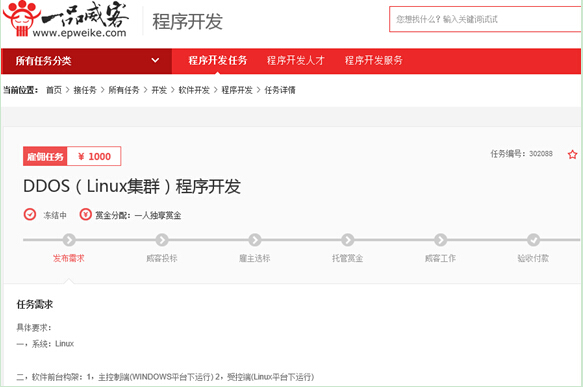Go to 首页 in breadcrumb
The width and height of the screenshot is (583, 387).
(54, 90)
